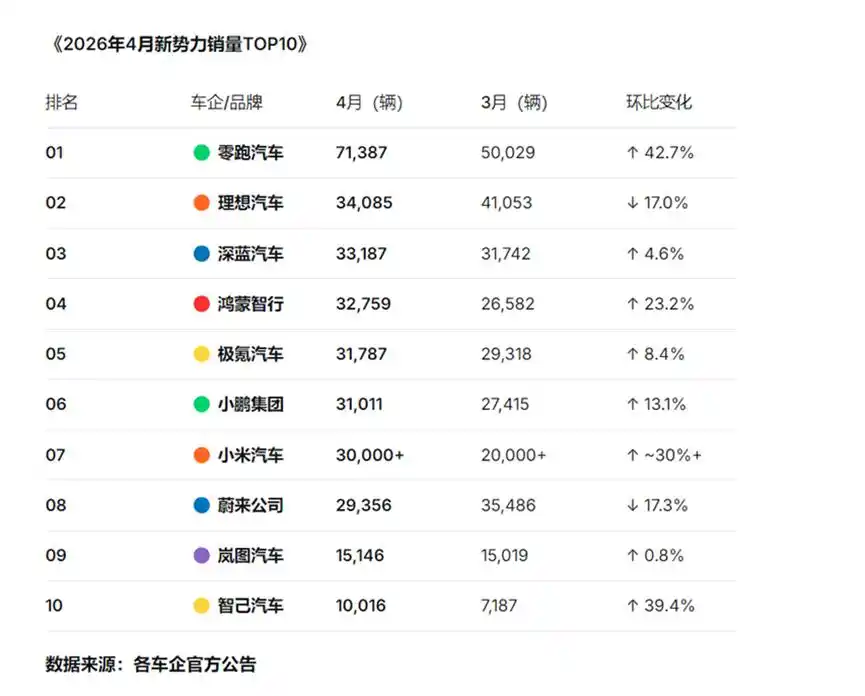Select the footer 数据来源：各车企官方公告
This screenshot has height=696, width=865.
(151, 664)
